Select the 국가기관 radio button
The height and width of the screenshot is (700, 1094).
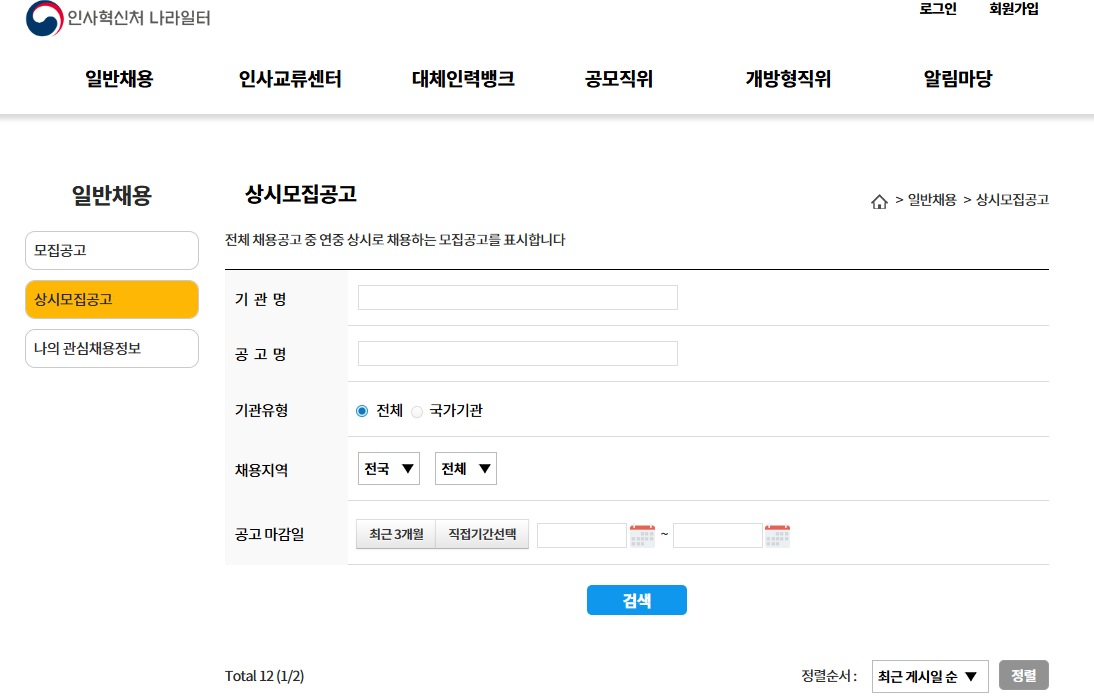416,410
